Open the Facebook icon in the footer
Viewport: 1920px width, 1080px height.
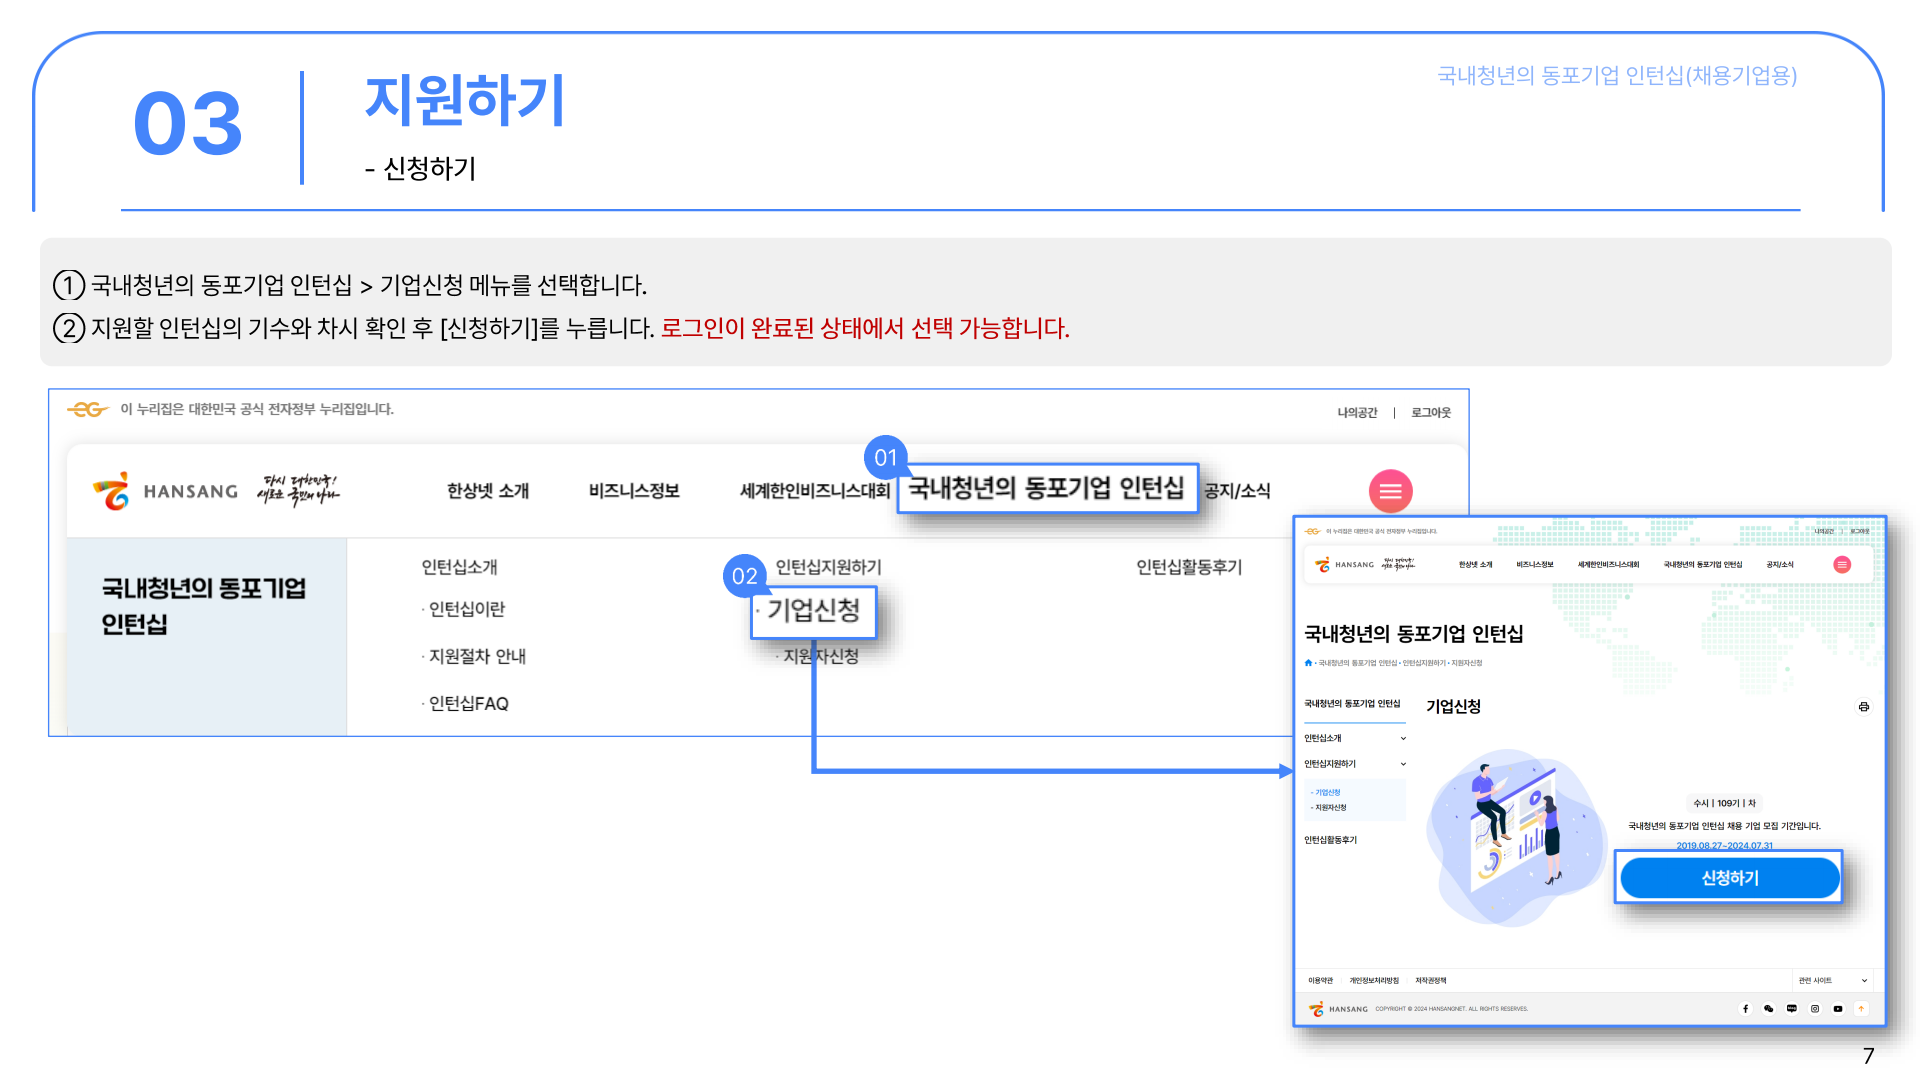[1746, 1009]
